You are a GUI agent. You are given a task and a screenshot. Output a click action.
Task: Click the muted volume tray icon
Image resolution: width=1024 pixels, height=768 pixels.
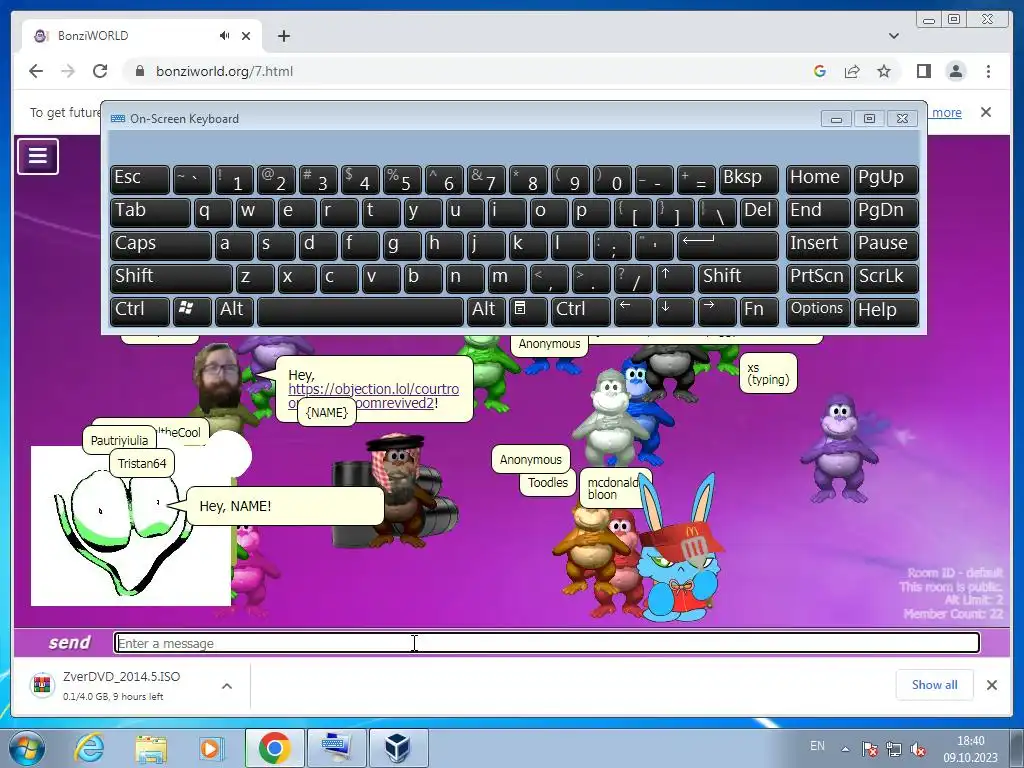918,749
